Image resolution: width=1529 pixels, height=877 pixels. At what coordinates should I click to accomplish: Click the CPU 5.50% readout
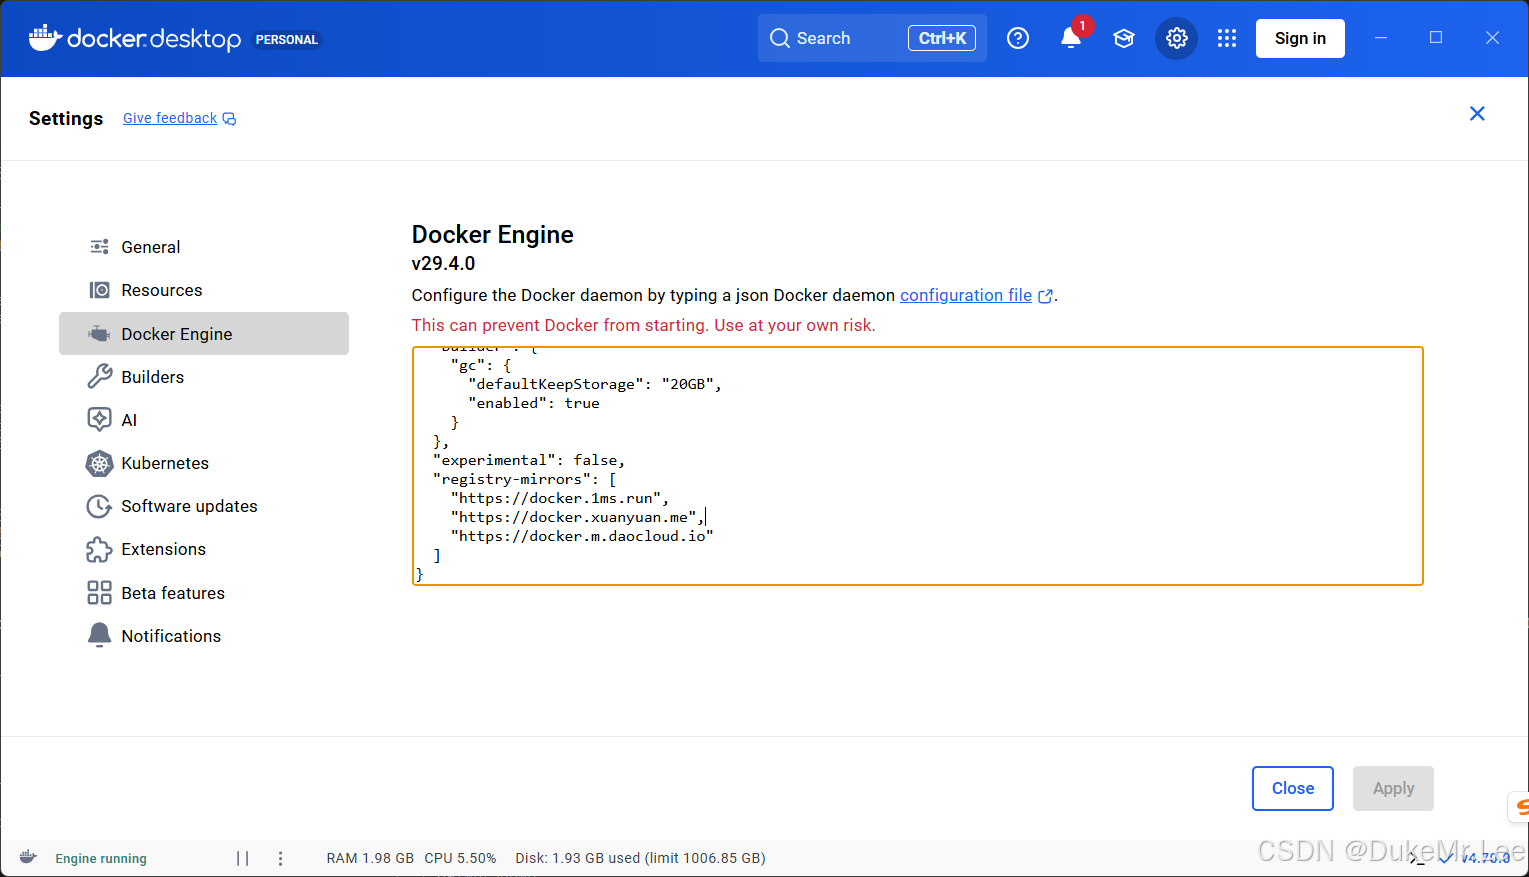coord(460,858)
